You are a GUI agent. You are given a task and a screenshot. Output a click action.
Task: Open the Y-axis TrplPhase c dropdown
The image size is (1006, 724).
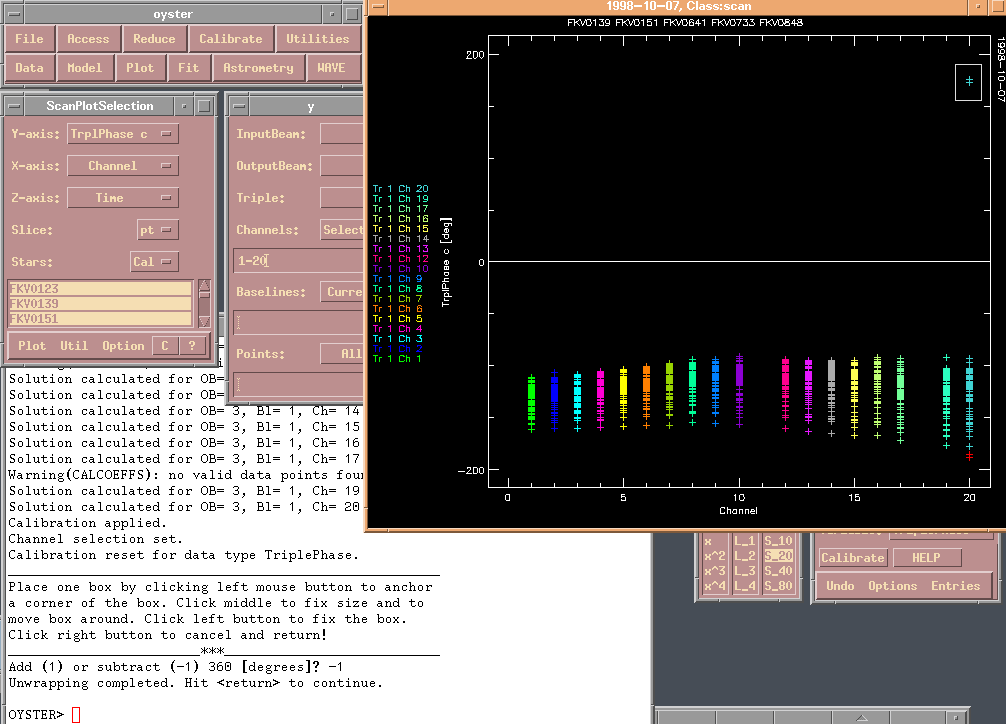click(x=123, y=134)
